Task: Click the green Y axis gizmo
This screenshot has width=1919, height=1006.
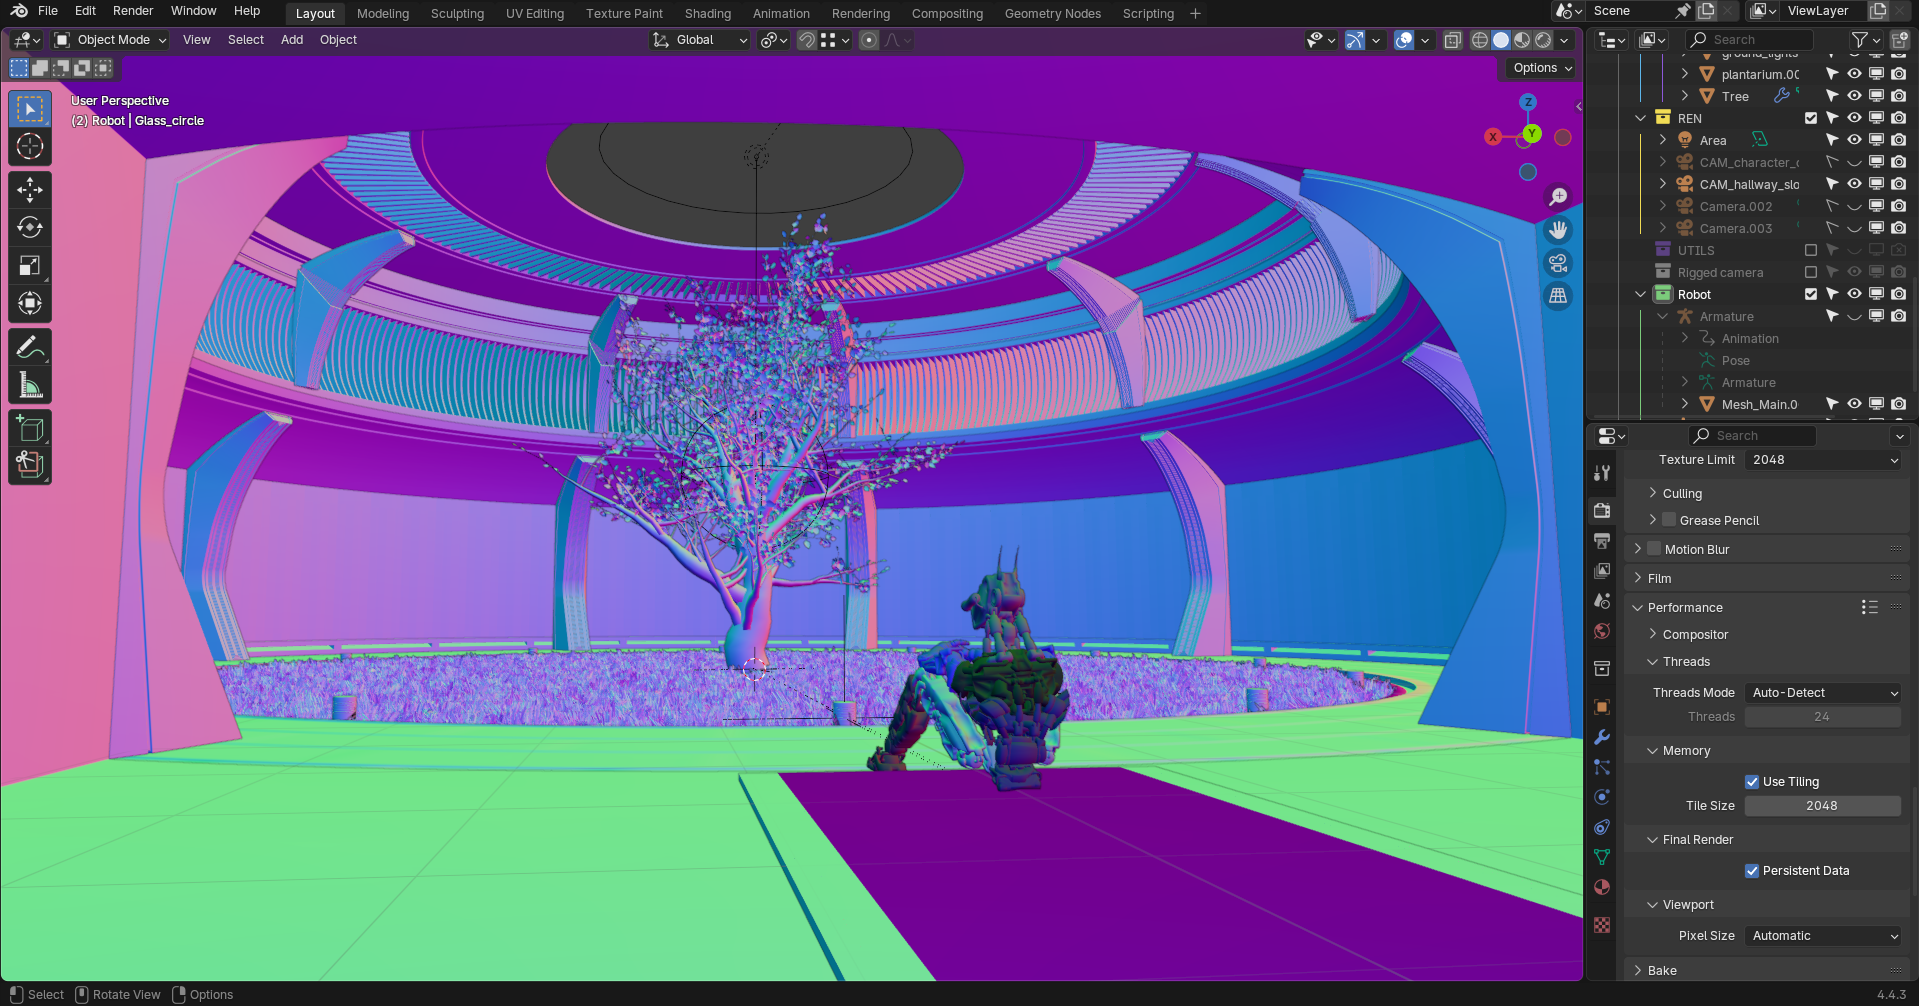Action: click(x=1532, y=134)
